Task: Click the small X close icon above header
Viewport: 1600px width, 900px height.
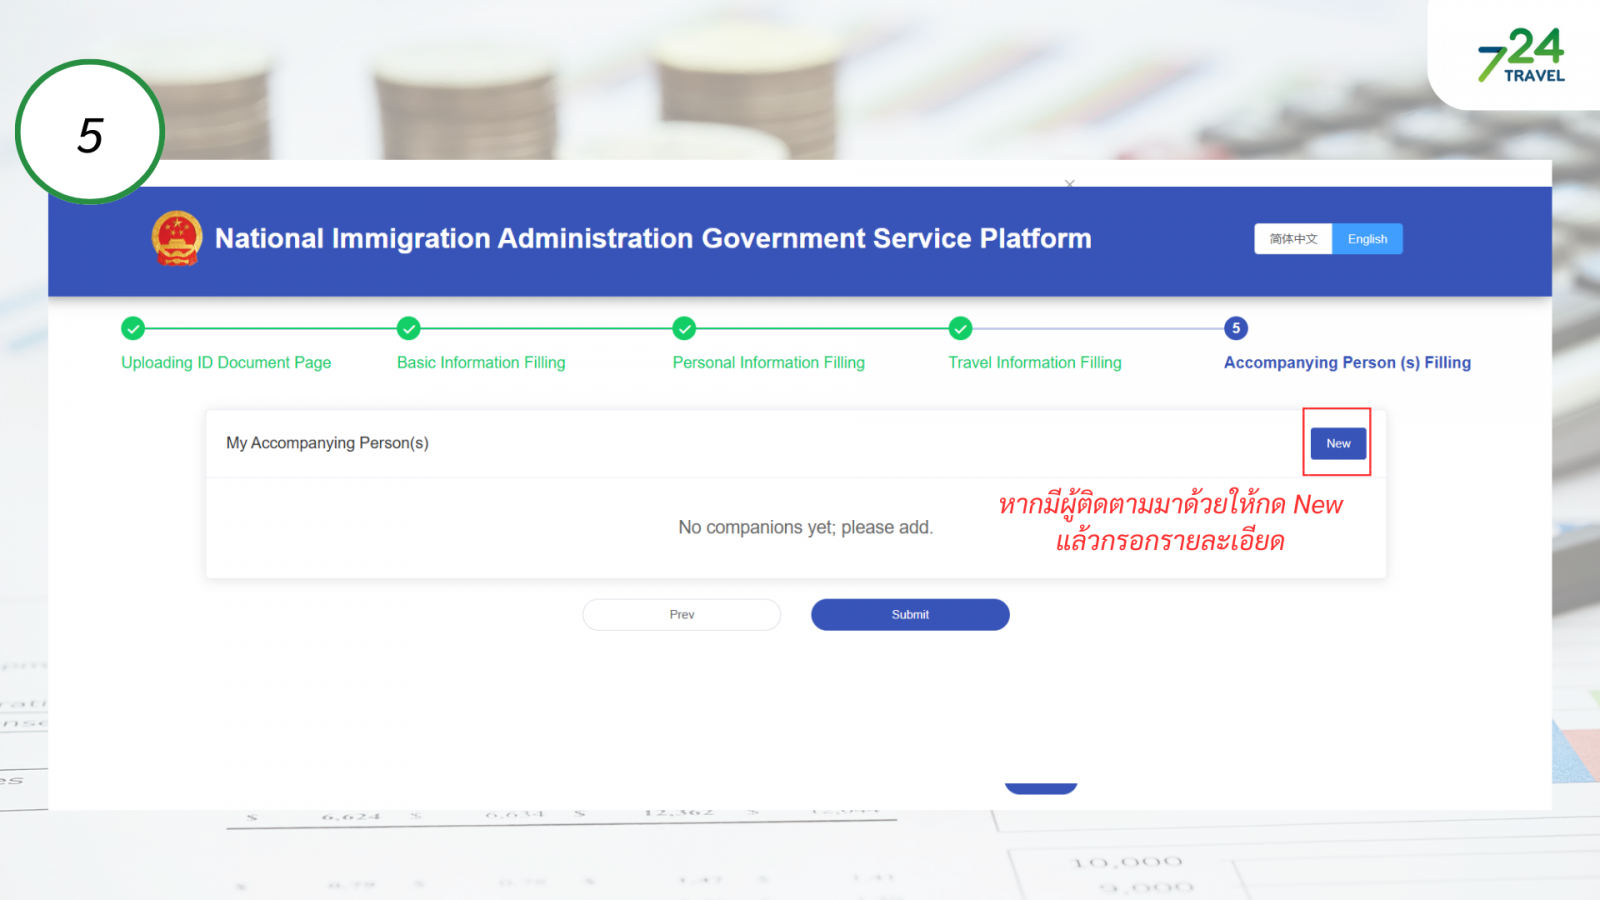Action: pyautogui.click(x=1070, y=184)
